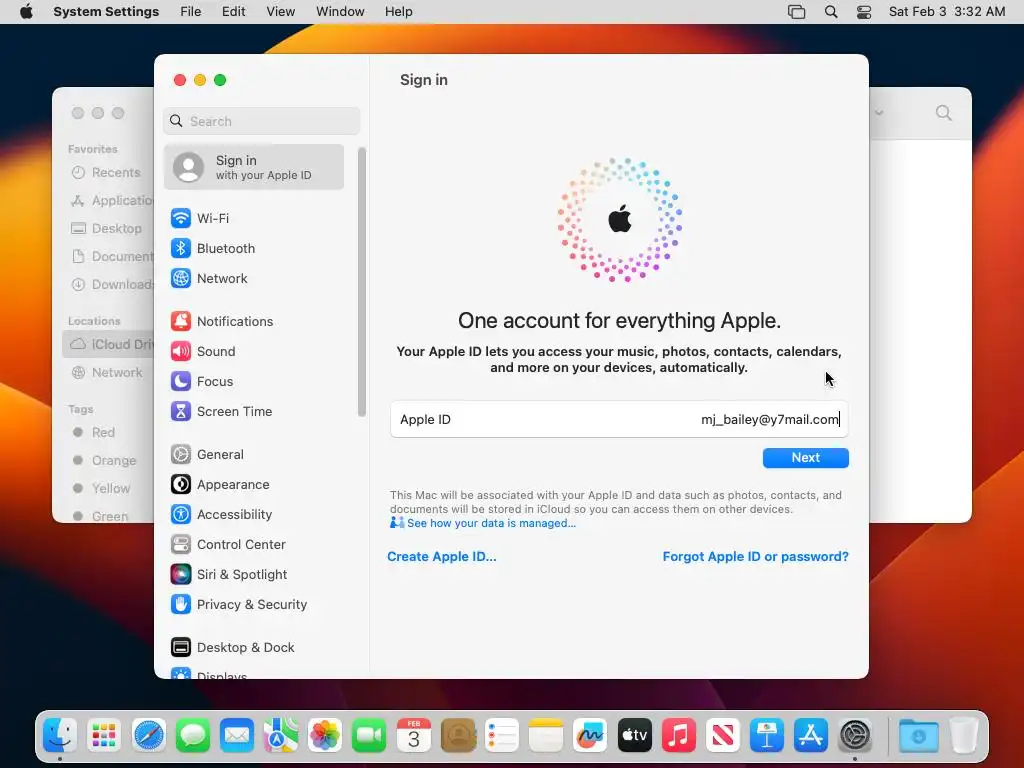Image resolution: width=1024 pixels, height=768 pixels.
Task: Open Downloads folder in the Dock
Action: click(x=918, y=736)
